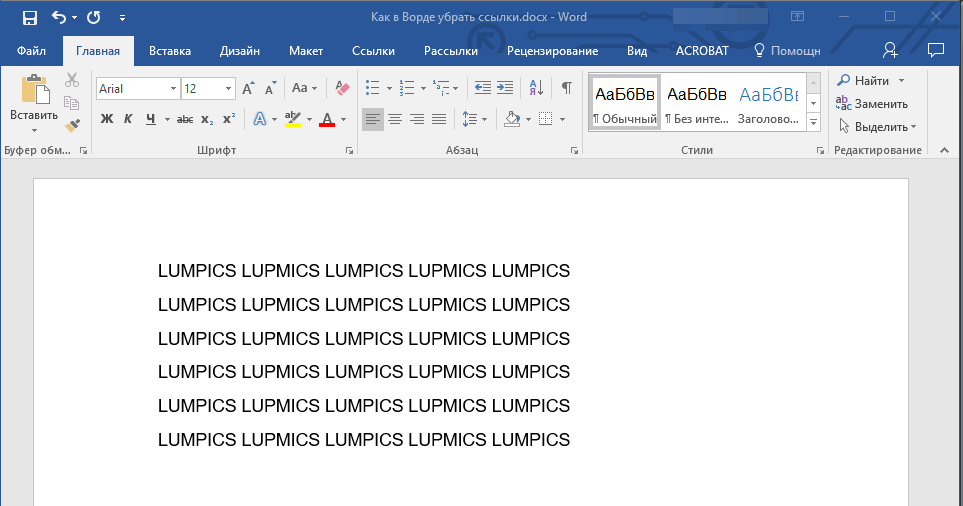Apply the red font color swatch

(x=326, y=120)
